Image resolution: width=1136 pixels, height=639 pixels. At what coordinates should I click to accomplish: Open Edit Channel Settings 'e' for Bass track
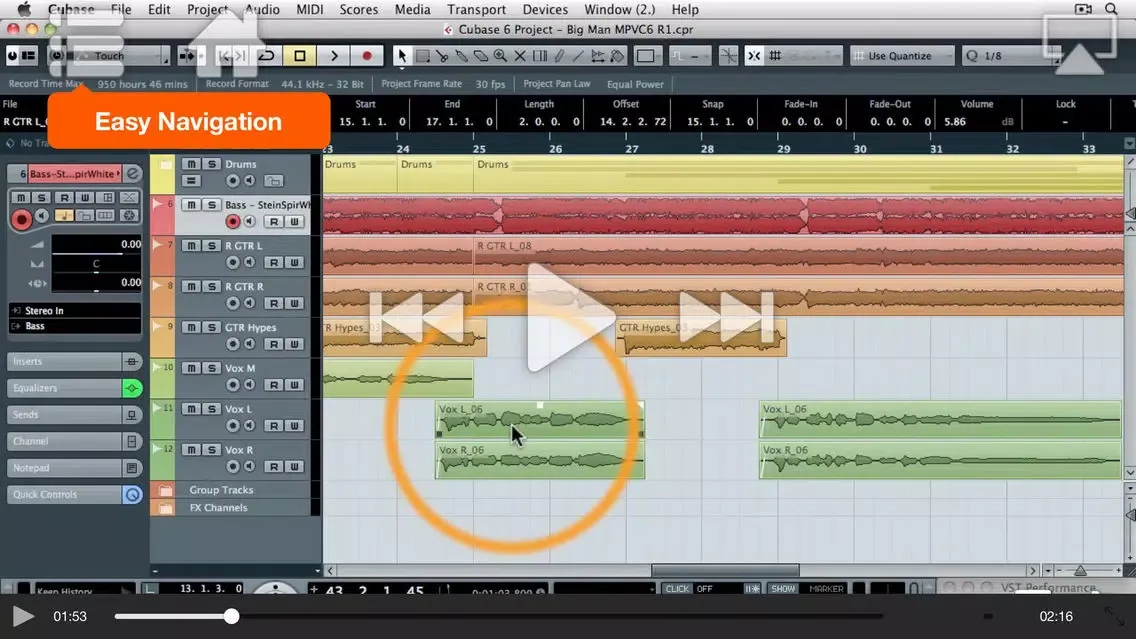click(x=133, y=174)
